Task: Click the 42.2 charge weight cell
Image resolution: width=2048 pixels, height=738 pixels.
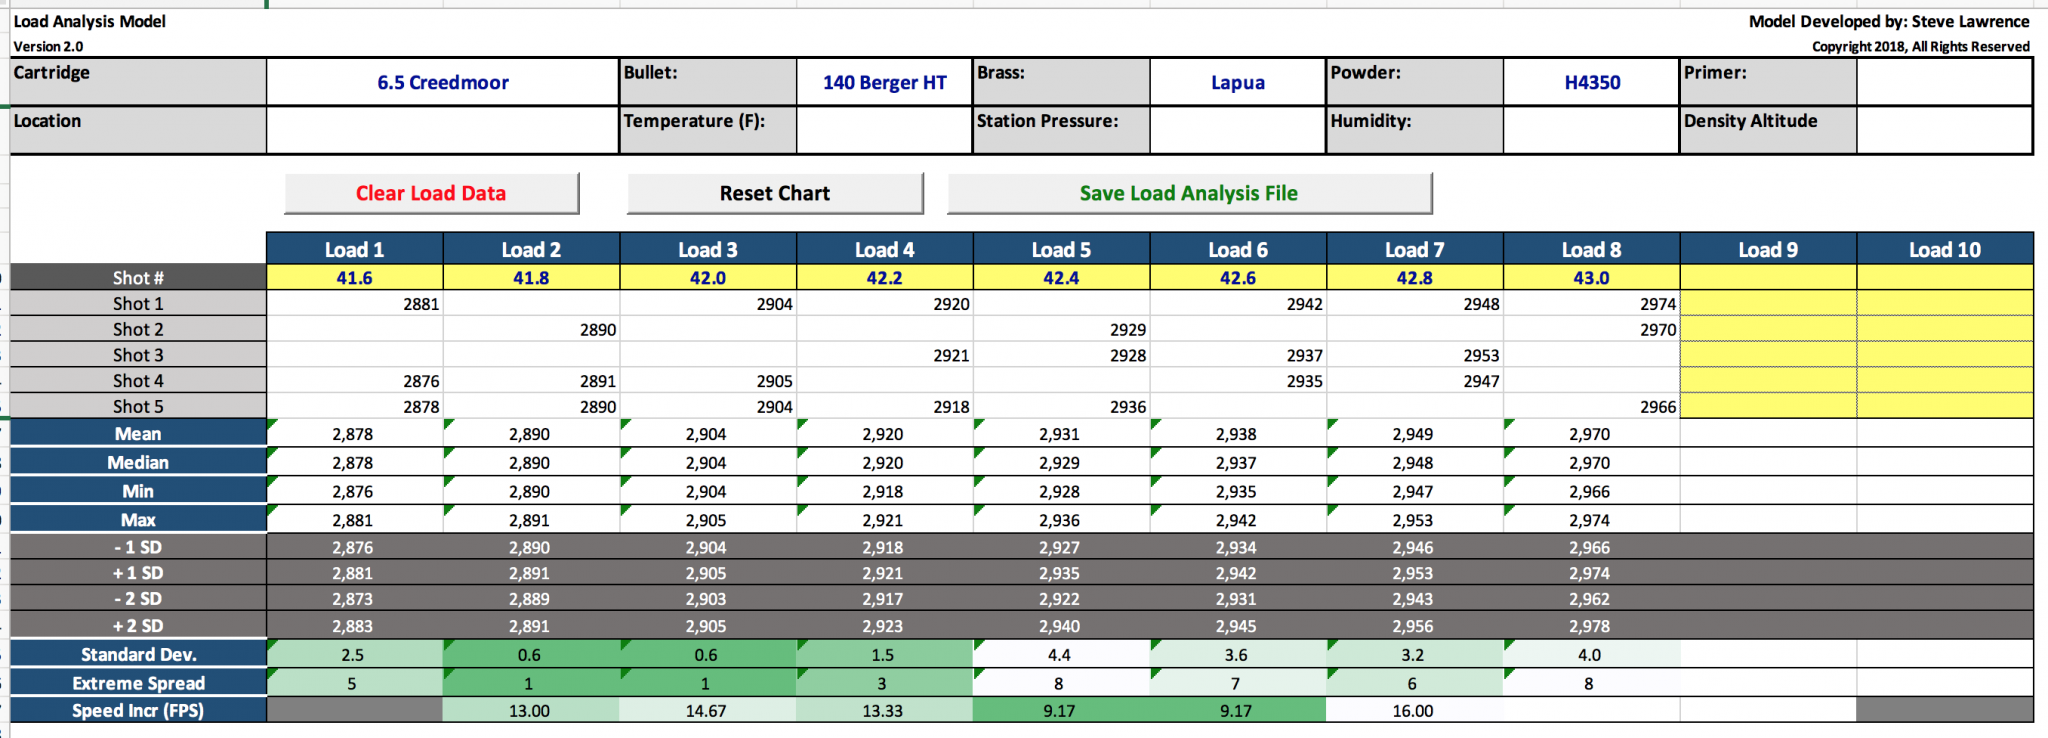Action: point(885,277)
